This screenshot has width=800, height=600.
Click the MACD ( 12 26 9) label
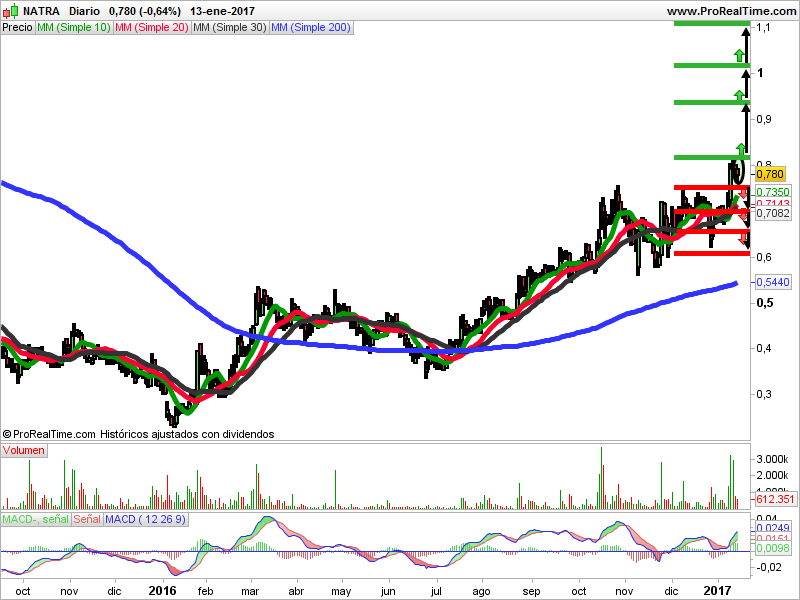click(x=145, y=519)
